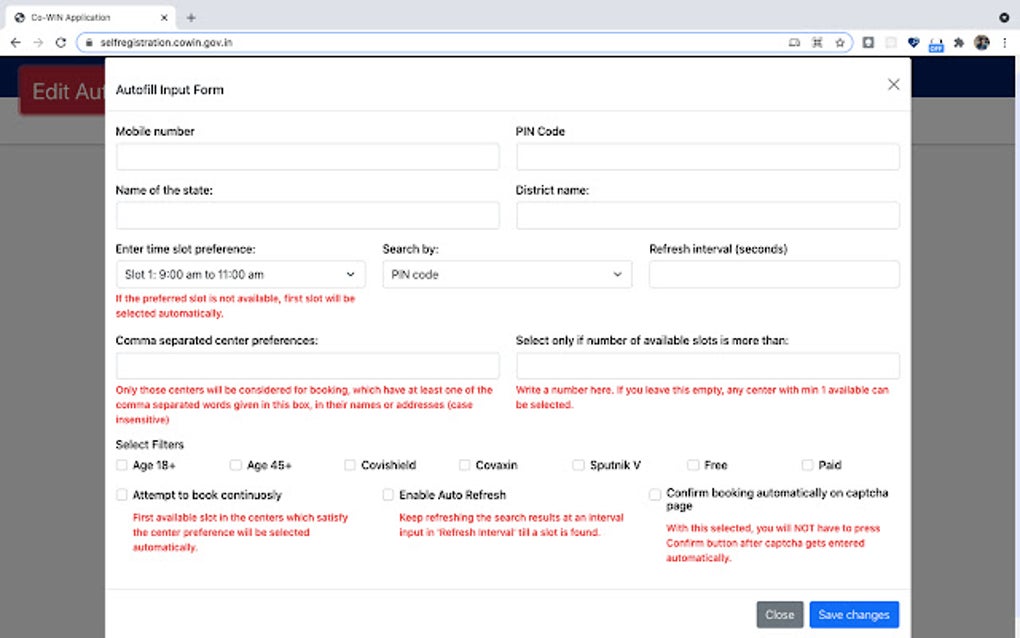
Task: Enable the Age 18+ filter checkbox
Action: click(x=122, y=465)
